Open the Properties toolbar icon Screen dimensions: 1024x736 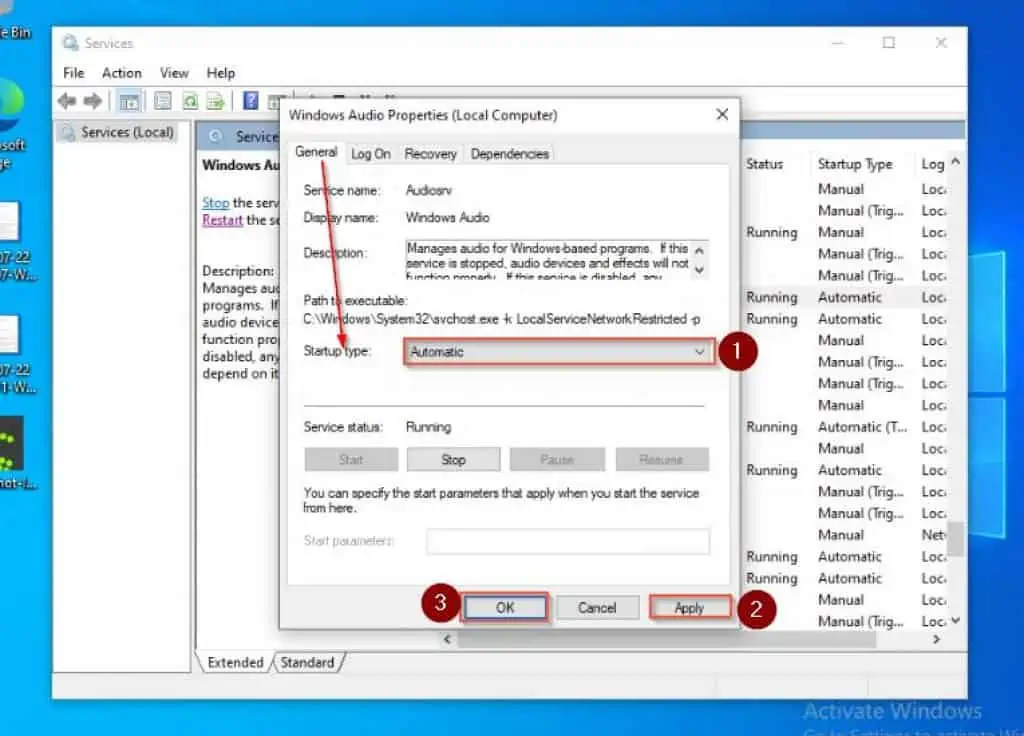[x=162, y=101]
